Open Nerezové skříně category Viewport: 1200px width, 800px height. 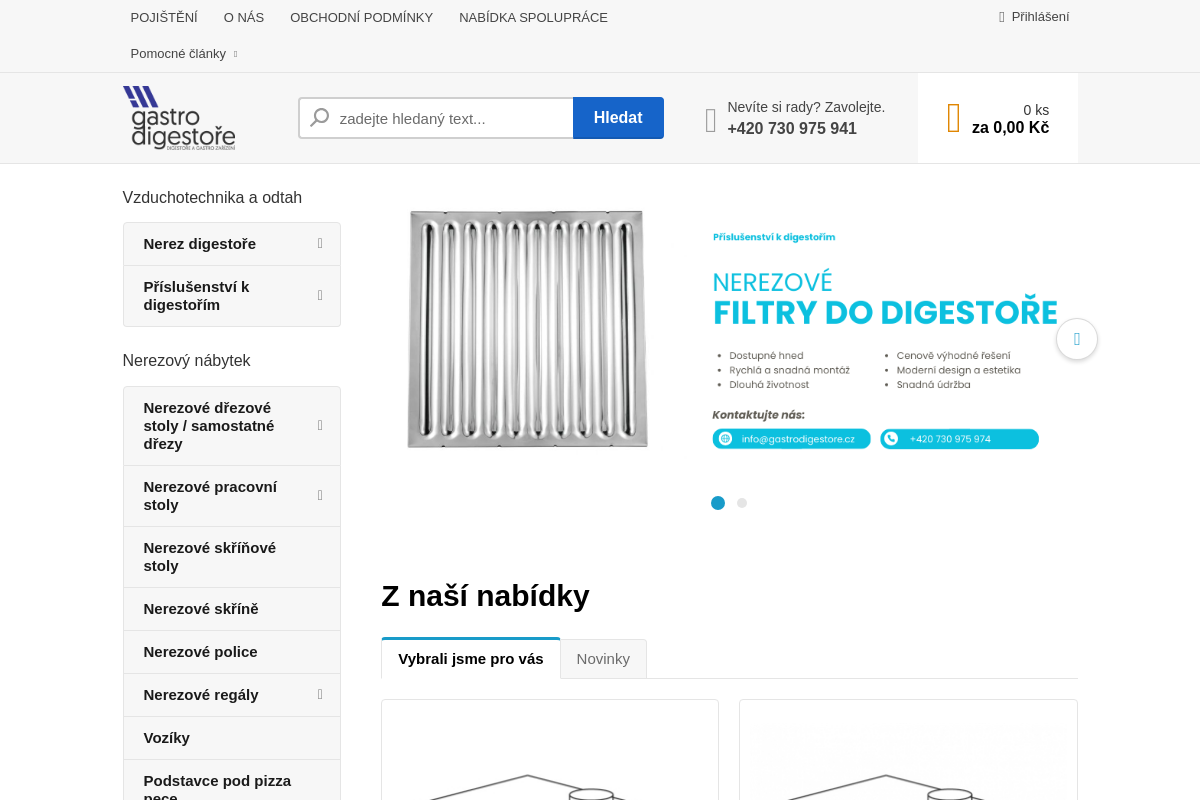tap(232, 609)
